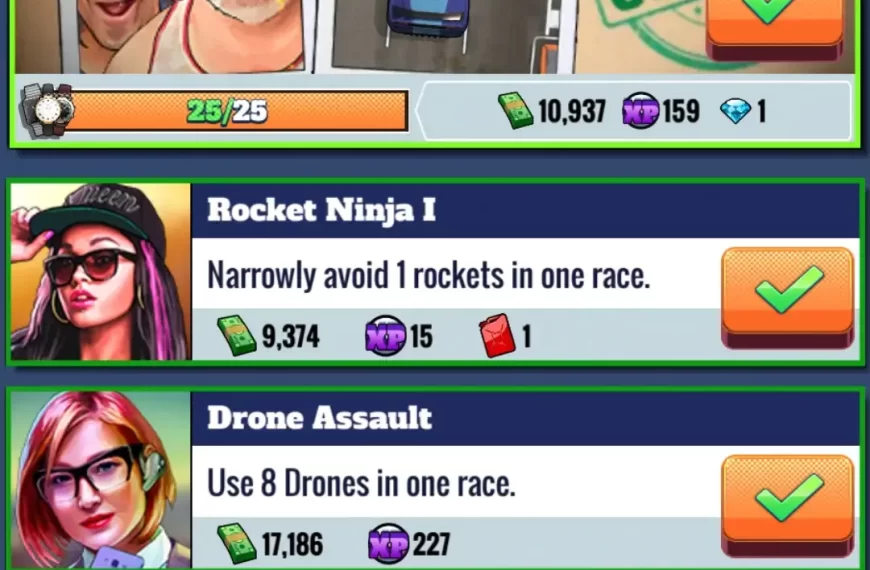The width and height of the screenshot is (870, 570).
Task: Tap cash icon next to 17,186
Action: 237,543
